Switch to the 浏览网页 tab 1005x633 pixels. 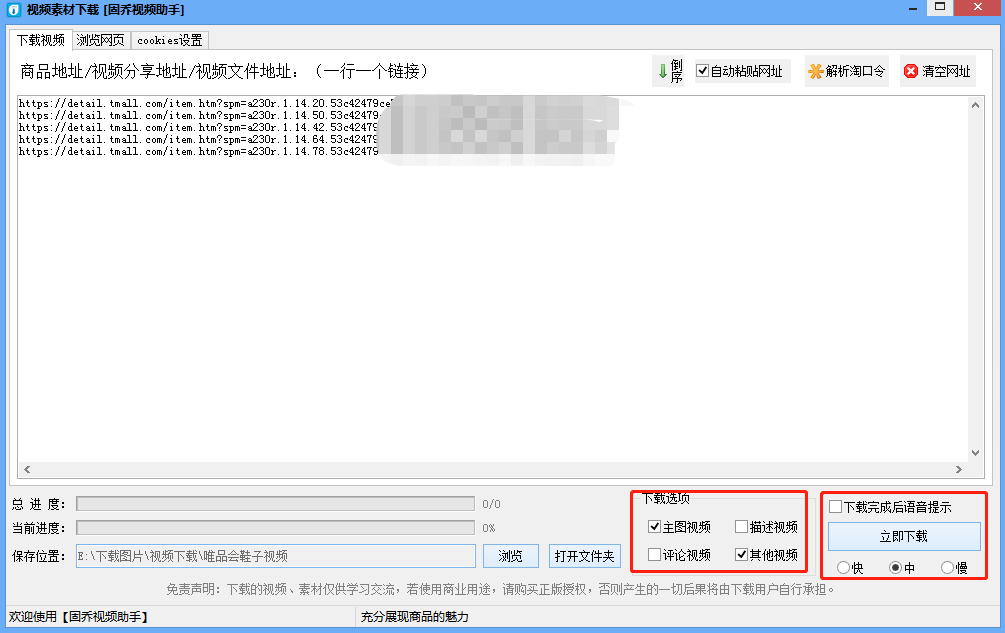click(x=100, y=40)
